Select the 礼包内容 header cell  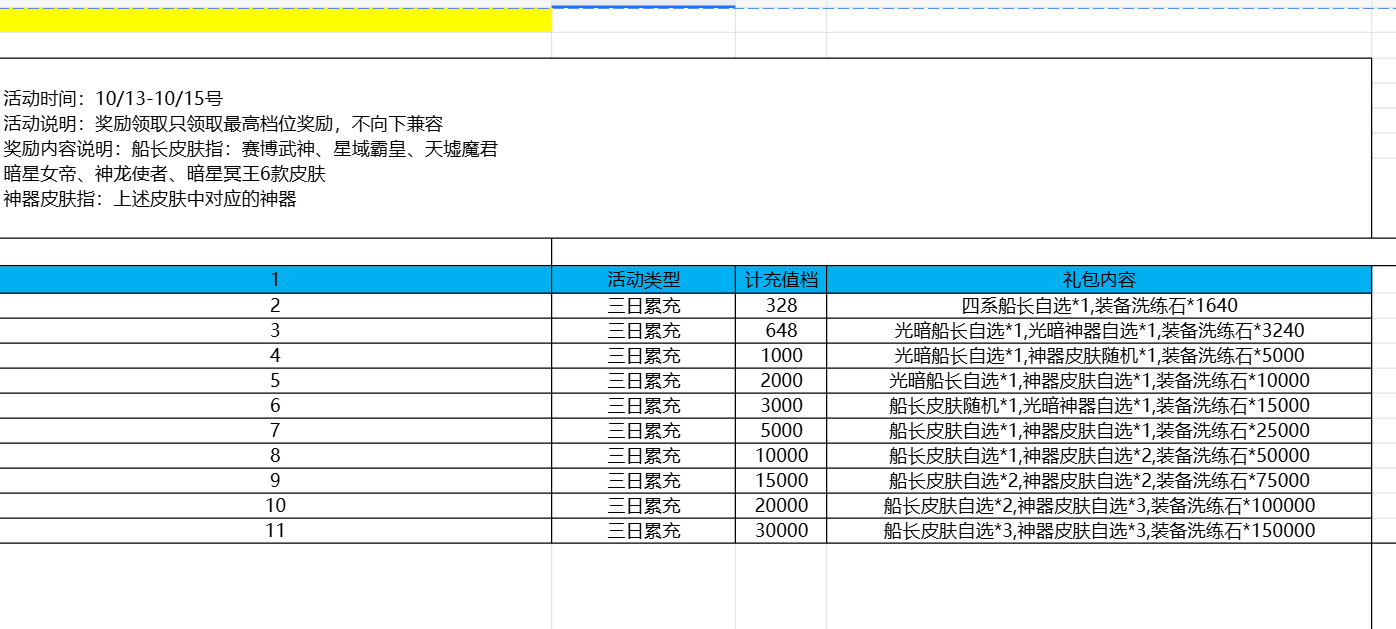tap(1099, 280)
